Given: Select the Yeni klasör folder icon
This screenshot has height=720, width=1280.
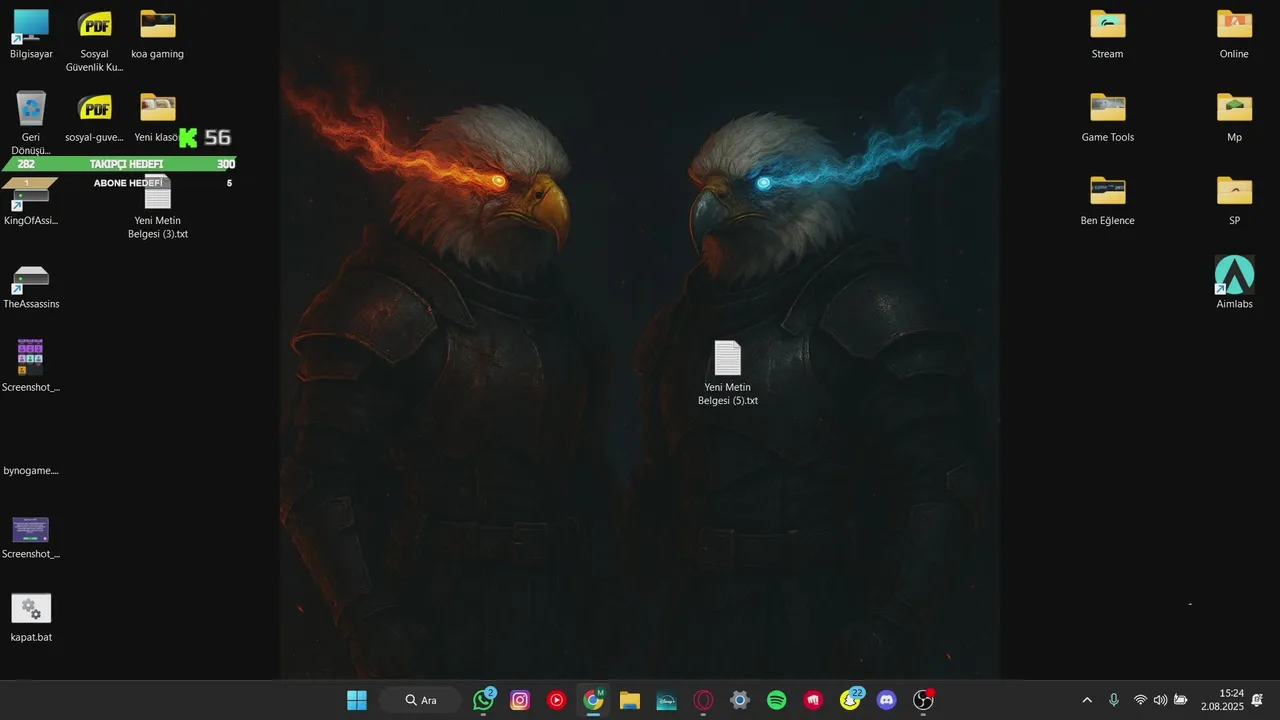Looking at the screenshot, I should (x=157, y=107).
